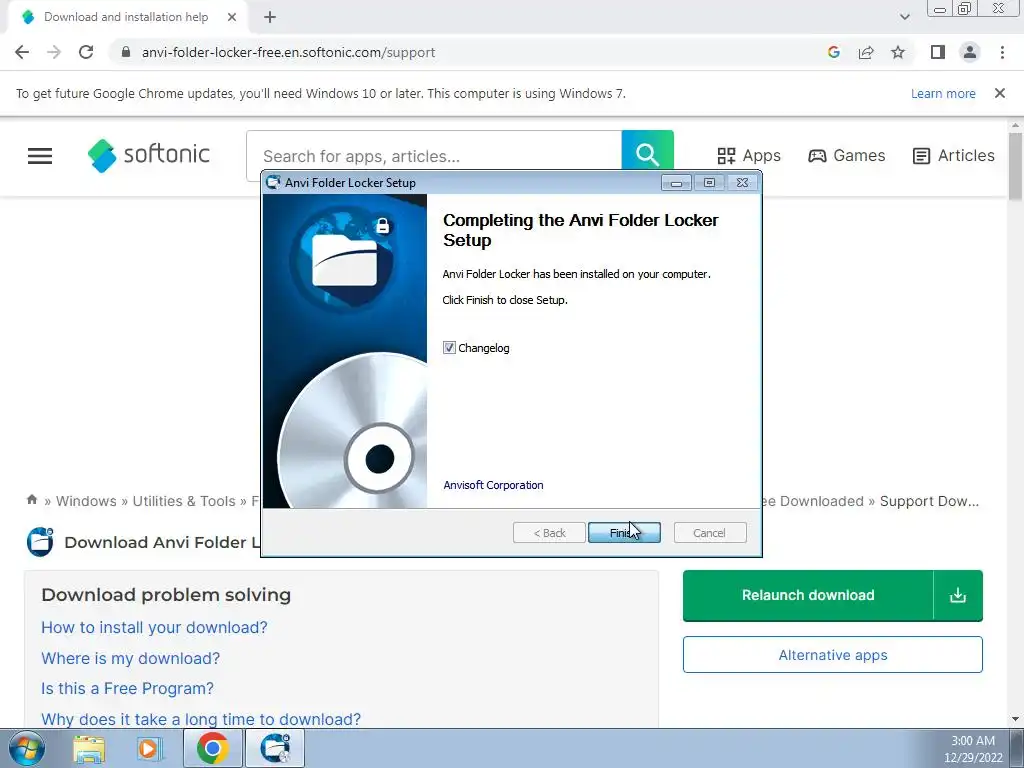This screenshot has height=768, width=1024.
Task: Click the download arrow icon beside Relaunch
Action: pos(958,595)
